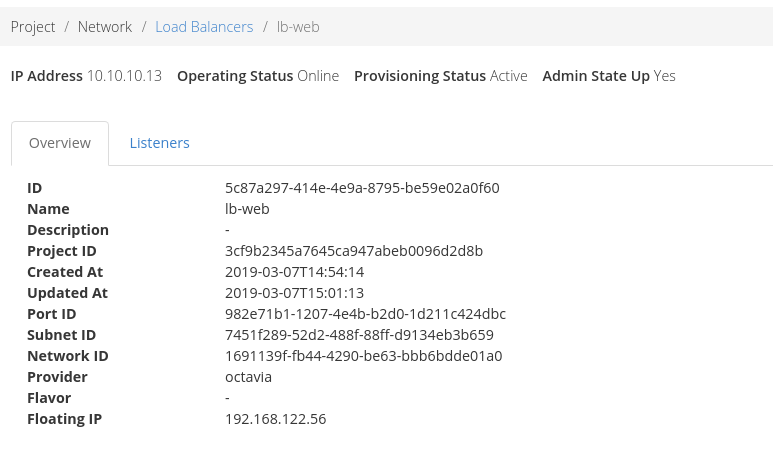
Task: Click the Name value lb-web
Action: [x=247, y=209]
